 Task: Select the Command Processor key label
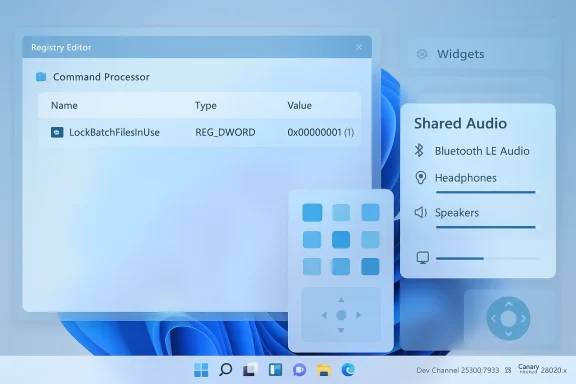tap(101, 77)
